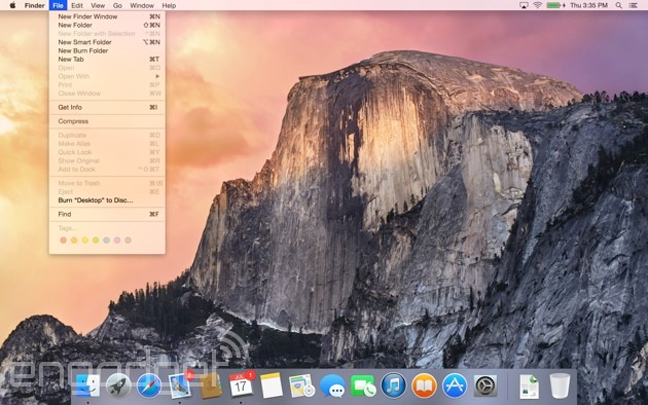Pick the red tag color dot

tap(63, 240)
